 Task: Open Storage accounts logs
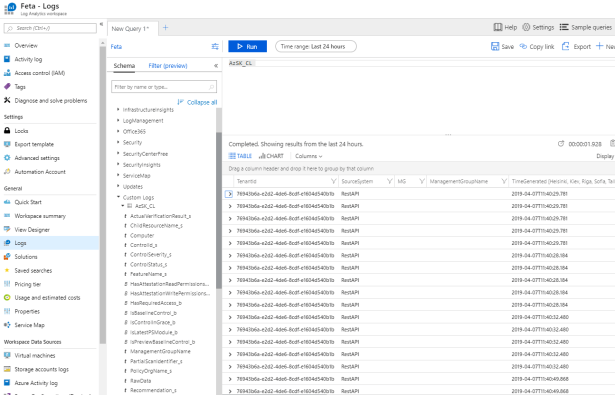pyautogui.click(x=41, y=370)
